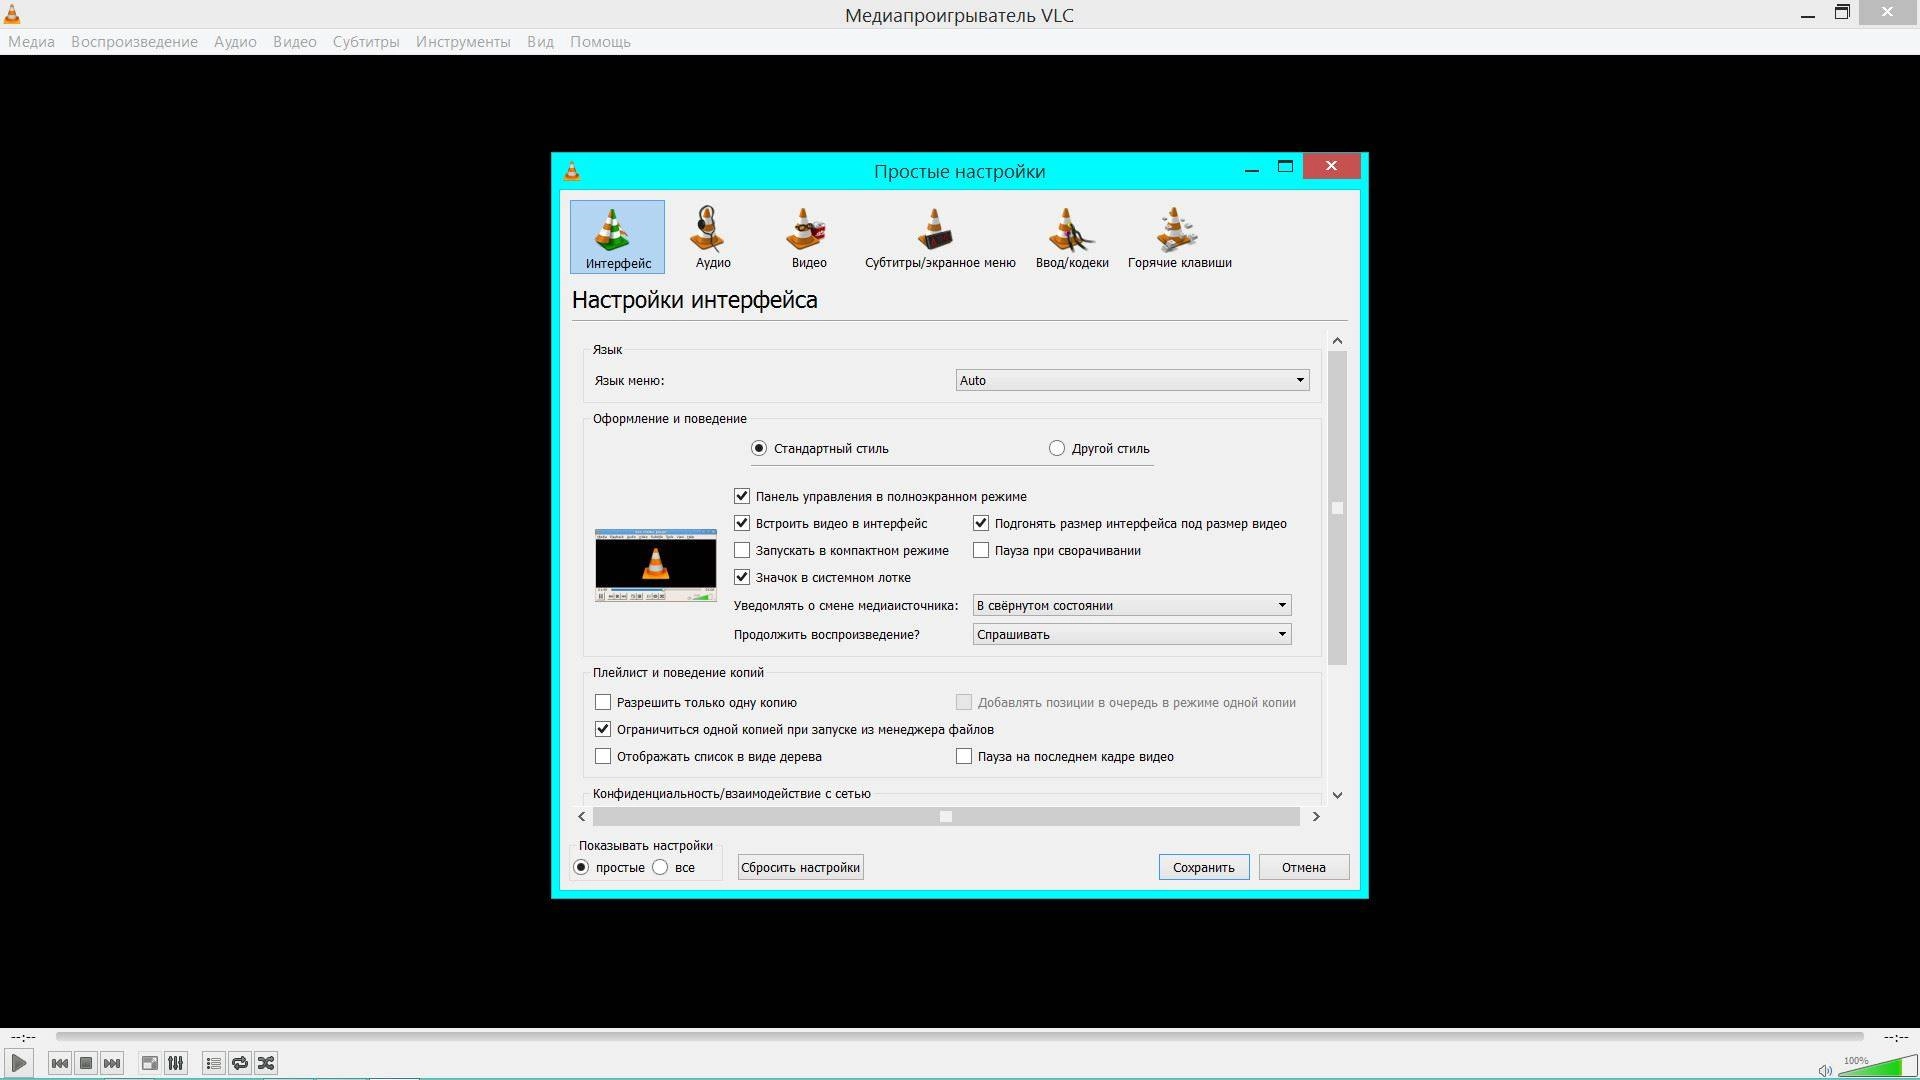Viewport: 1920px width, 1080px height.
Task: Open the Интерфейс settings category
Action: coord(617,237)
